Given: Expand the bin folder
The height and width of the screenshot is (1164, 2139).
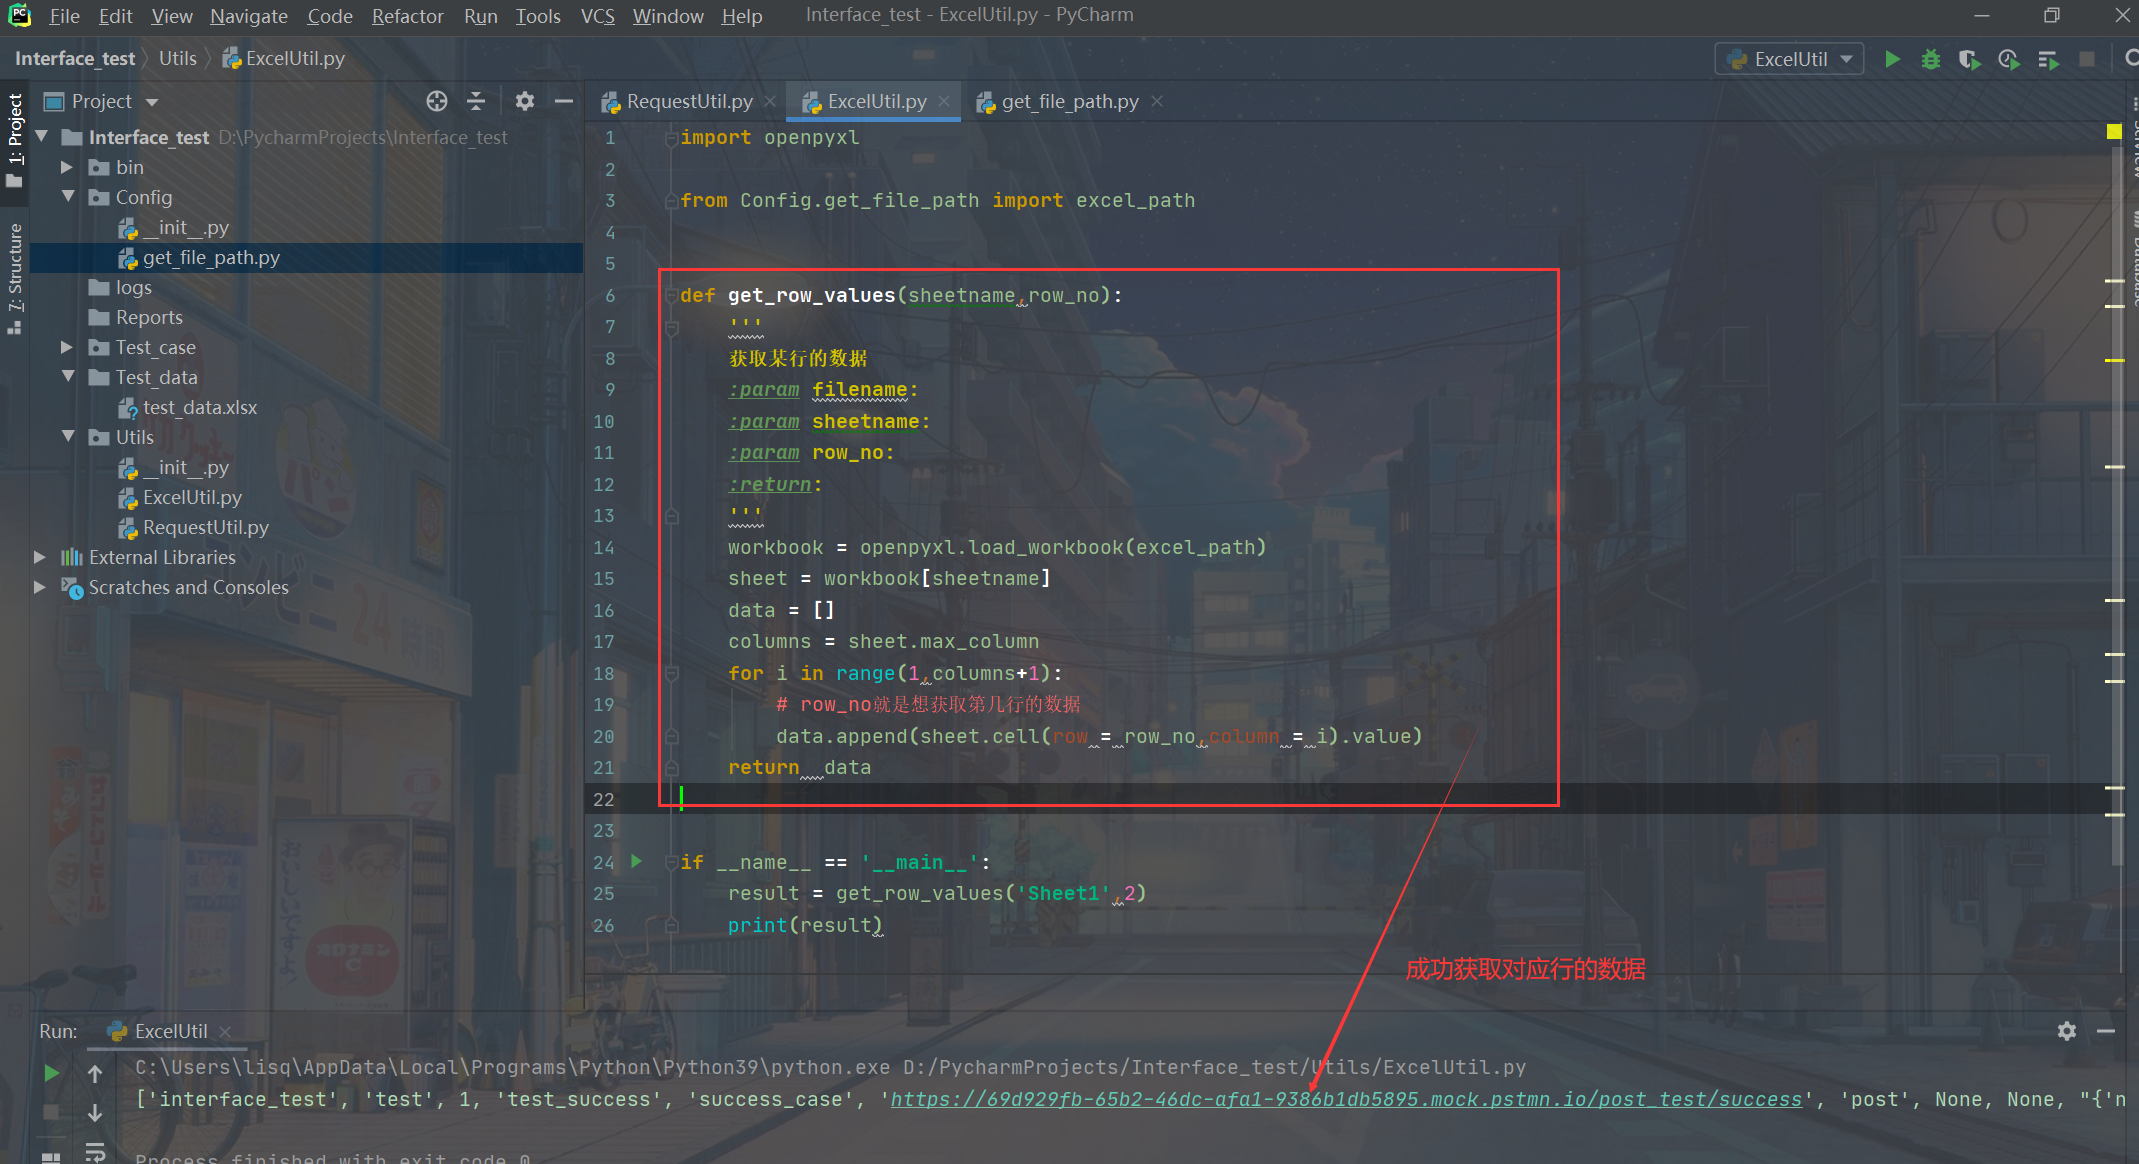Looking at the screenshot, I should (67, 167).
